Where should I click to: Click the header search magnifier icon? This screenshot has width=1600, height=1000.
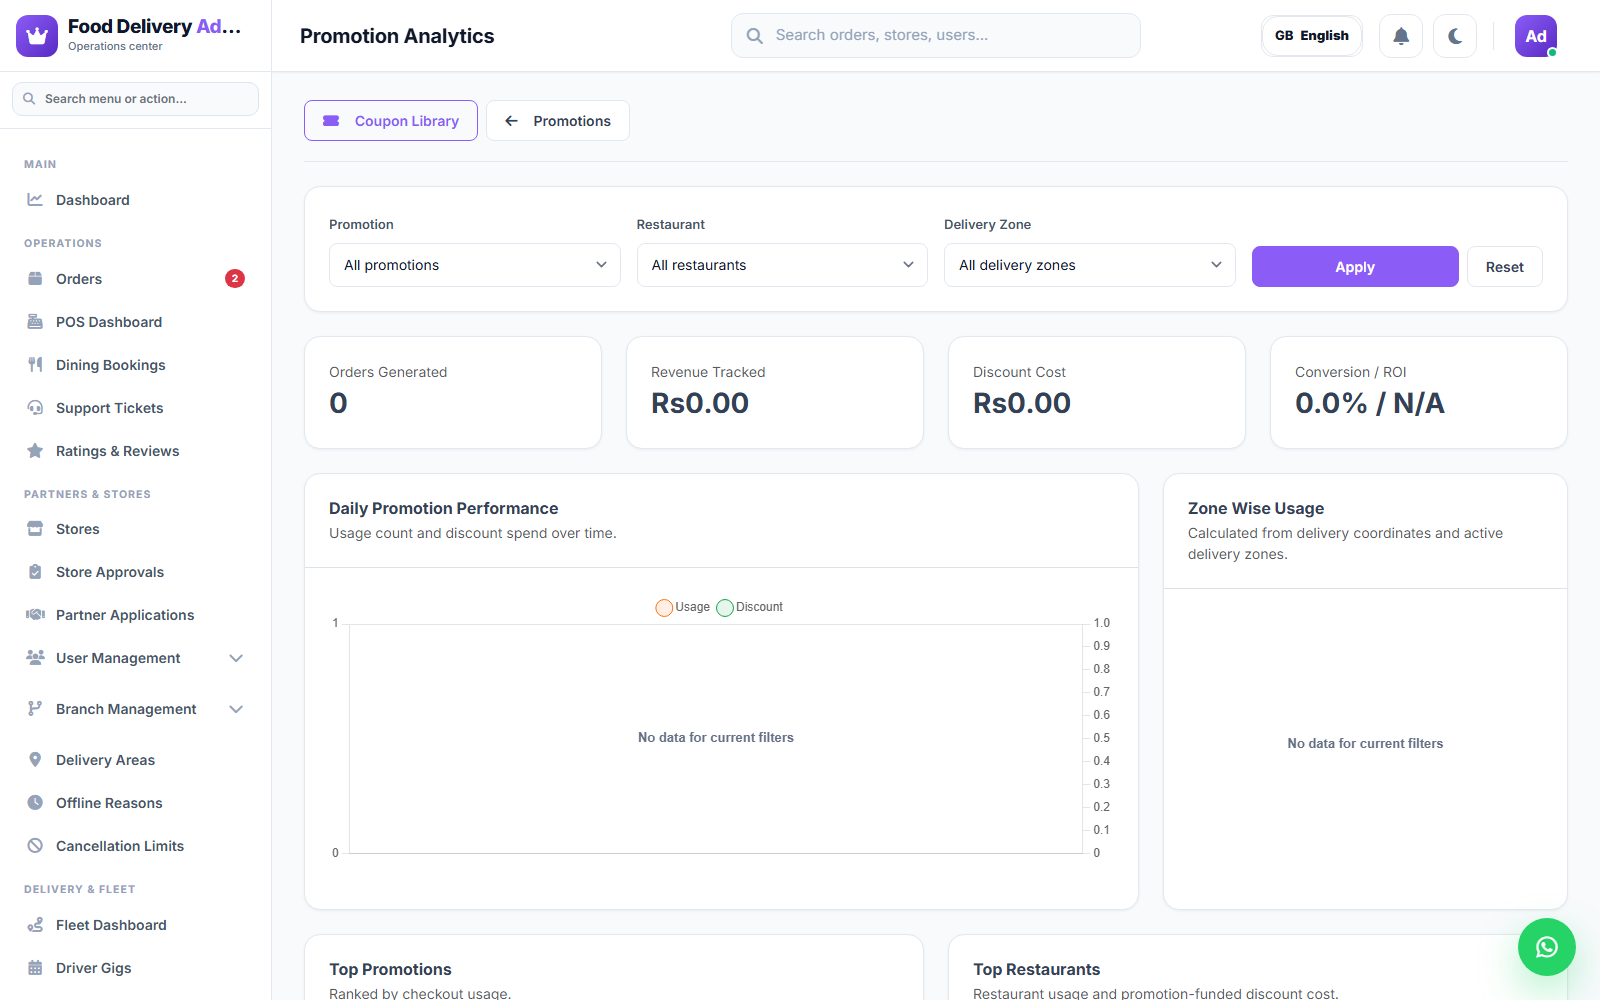[x=755, y=36]
